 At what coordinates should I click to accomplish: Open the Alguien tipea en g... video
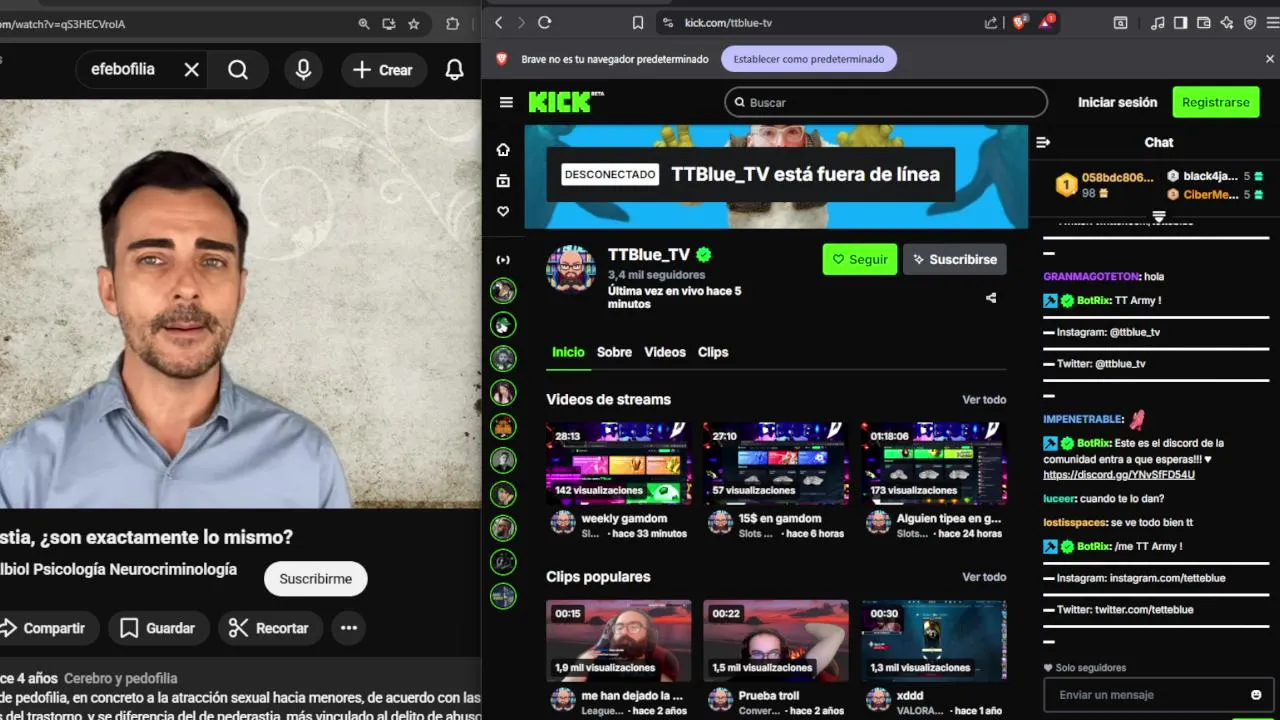933,463
